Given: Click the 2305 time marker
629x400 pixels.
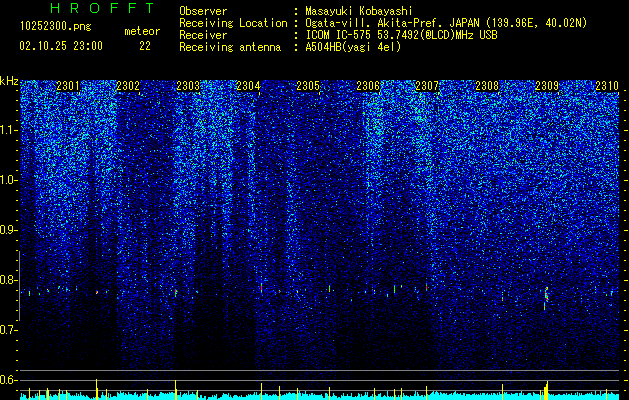Looking at the screenshot, I should [x=308, y=86].
